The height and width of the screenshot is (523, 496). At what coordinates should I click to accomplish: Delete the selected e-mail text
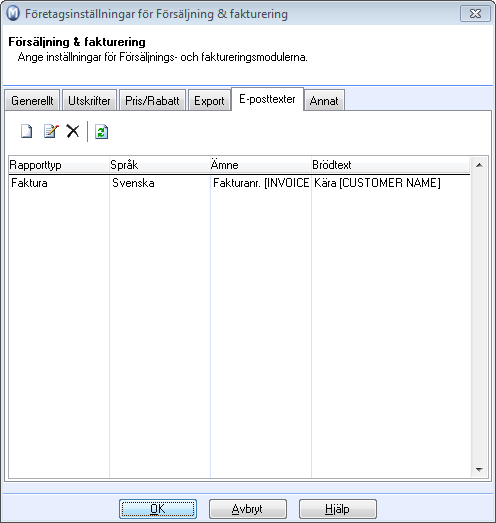(73, 131)
